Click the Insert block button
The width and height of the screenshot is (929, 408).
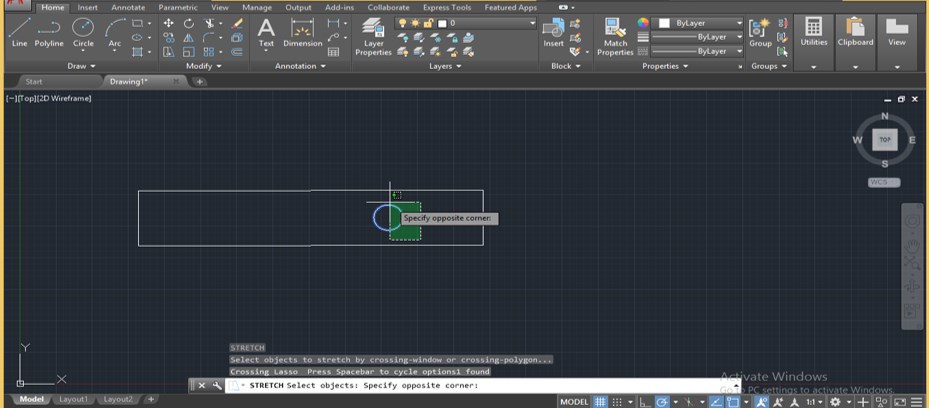tap(553, 33)
